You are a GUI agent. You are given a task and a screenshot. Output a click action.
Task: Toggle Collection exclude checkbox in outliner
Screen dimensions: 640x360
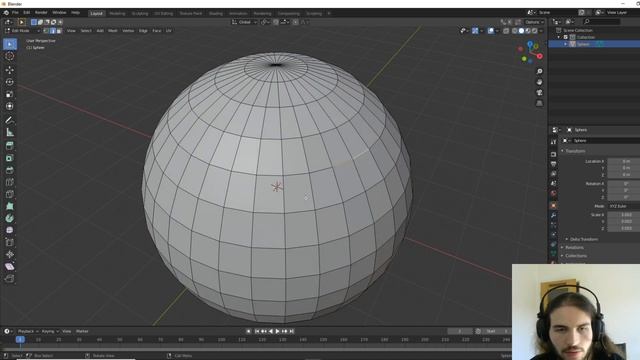[x=566, y=37]
